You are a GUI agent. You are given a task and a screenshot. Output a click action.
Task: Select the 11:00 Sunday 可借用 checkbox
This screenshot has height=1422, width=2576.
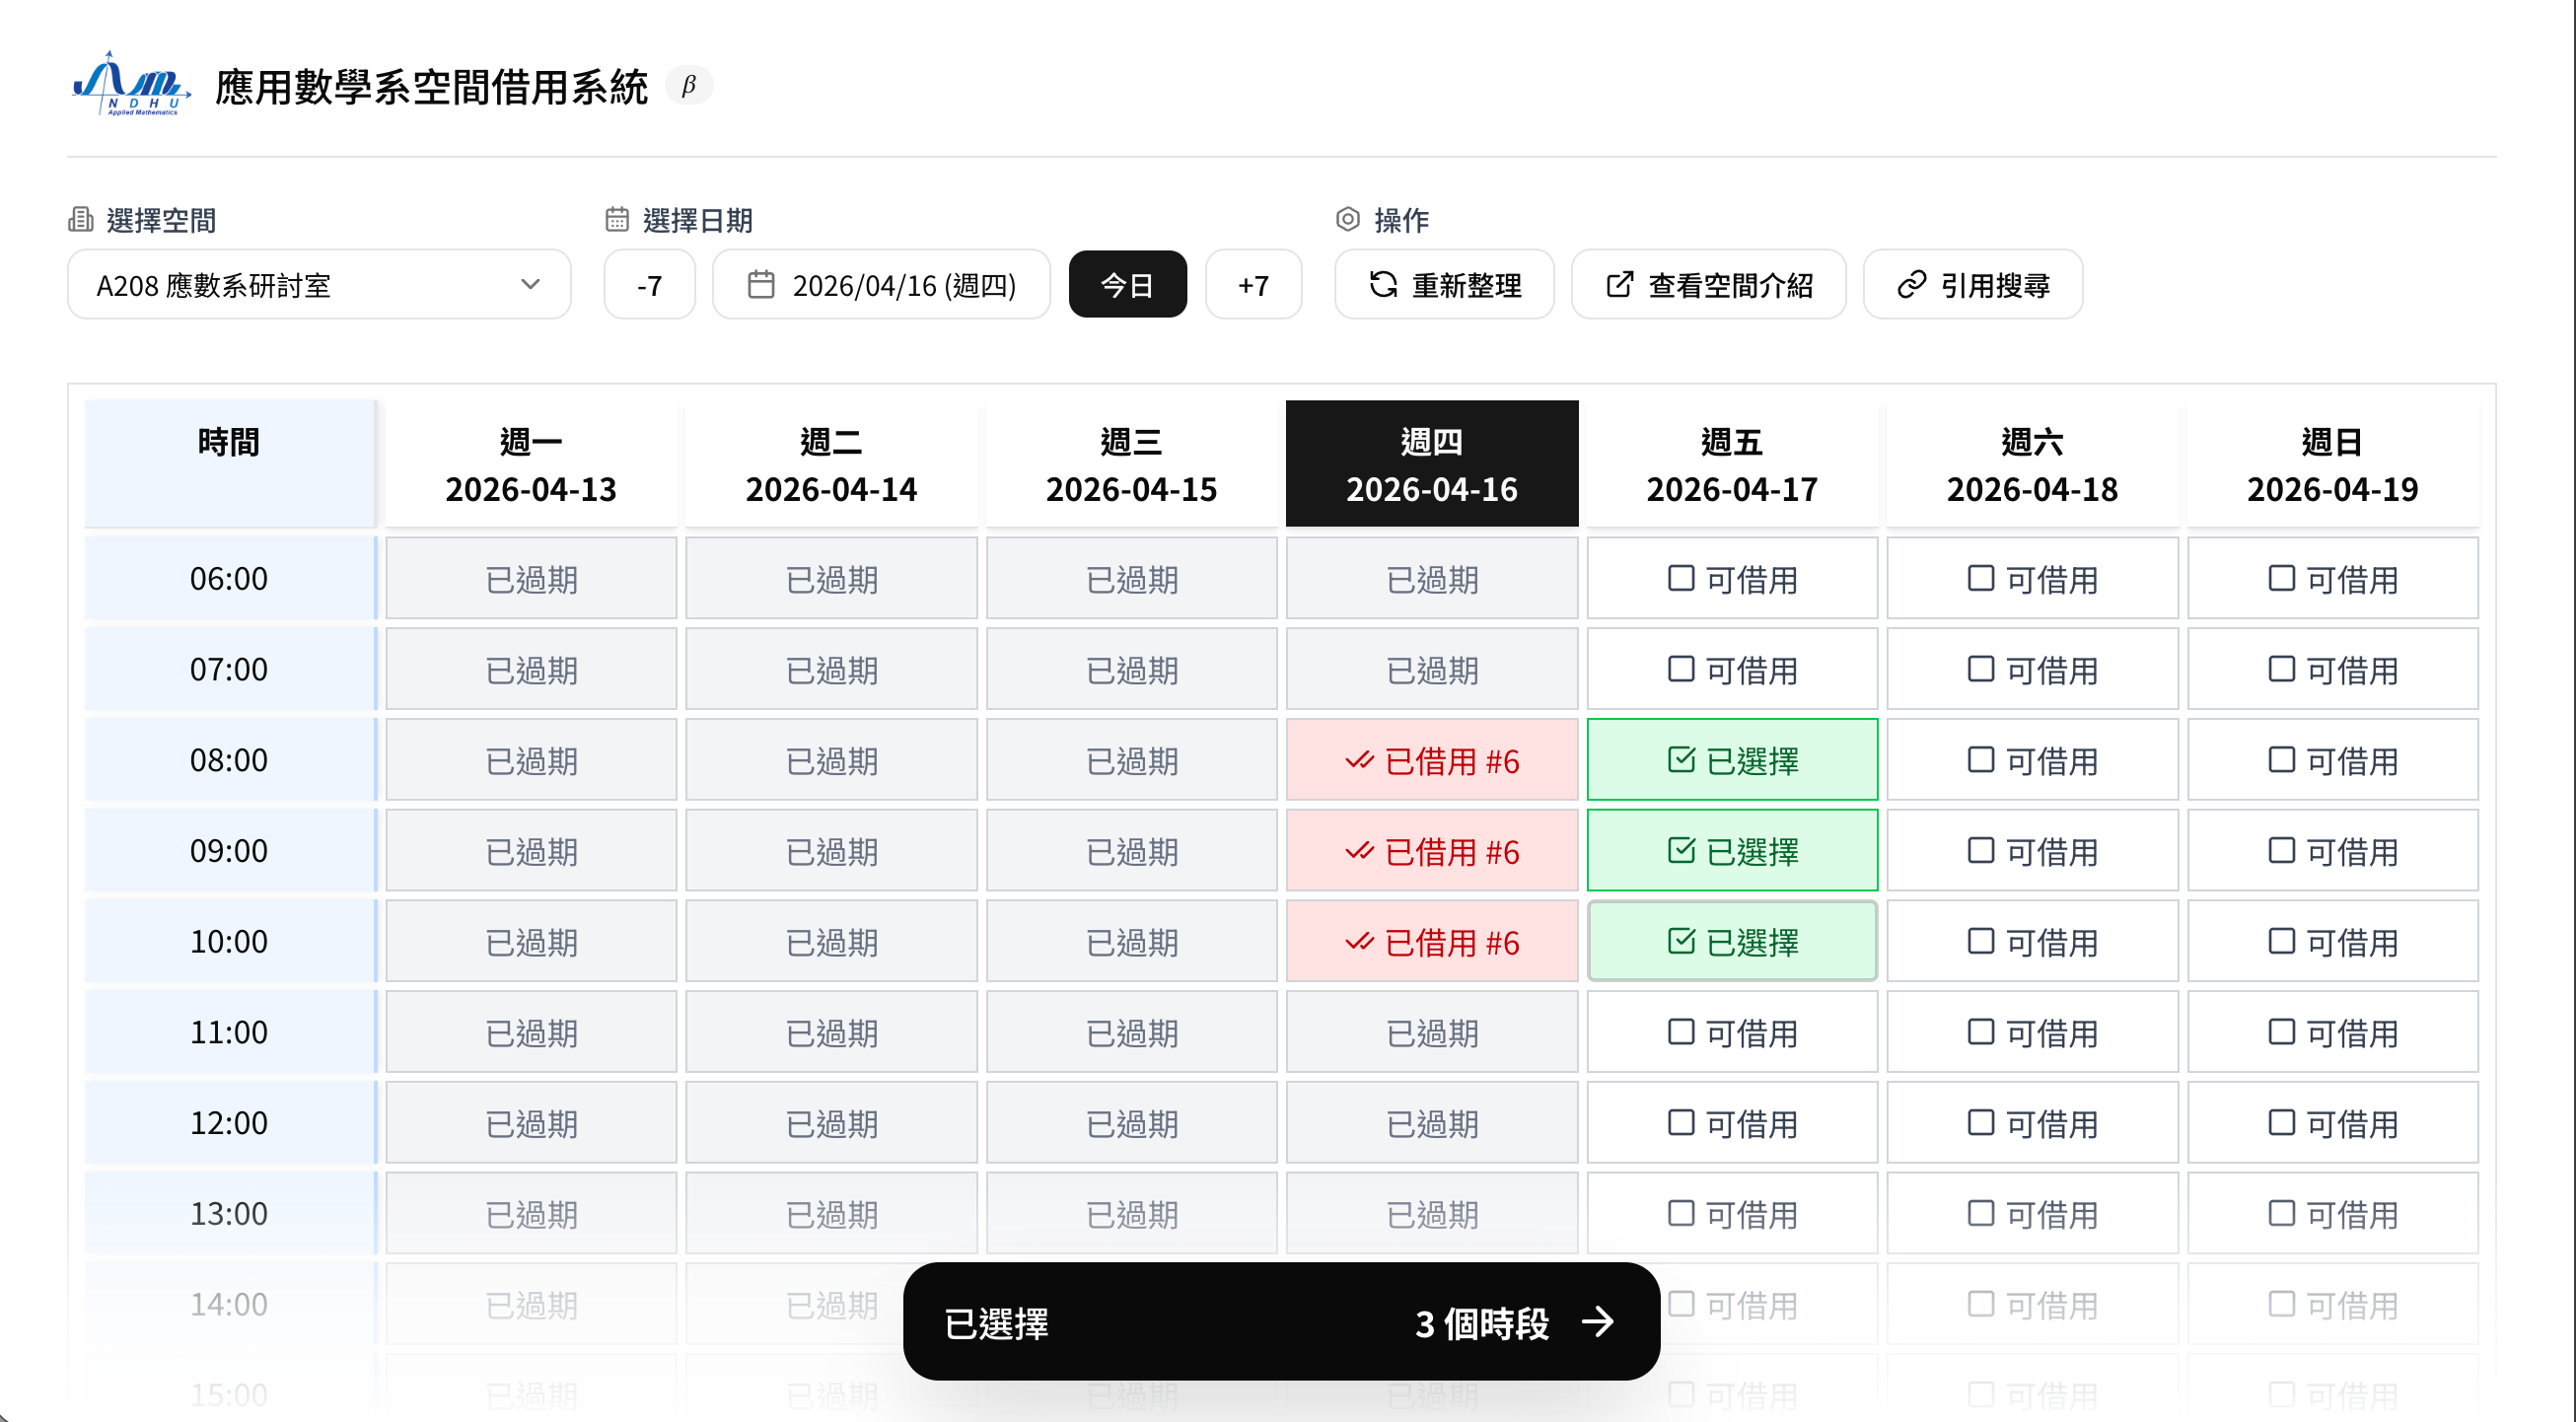[x=2333, y=1031]
